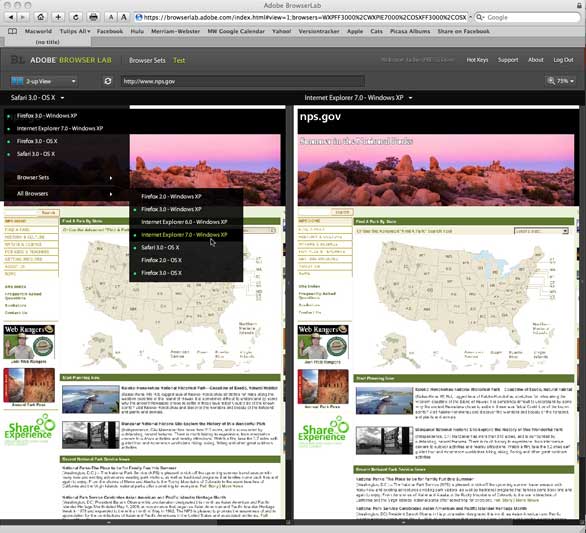586x533 pixels.
Task: Open Picasa Albums bookmark
Action: click(x=410, y=31)
